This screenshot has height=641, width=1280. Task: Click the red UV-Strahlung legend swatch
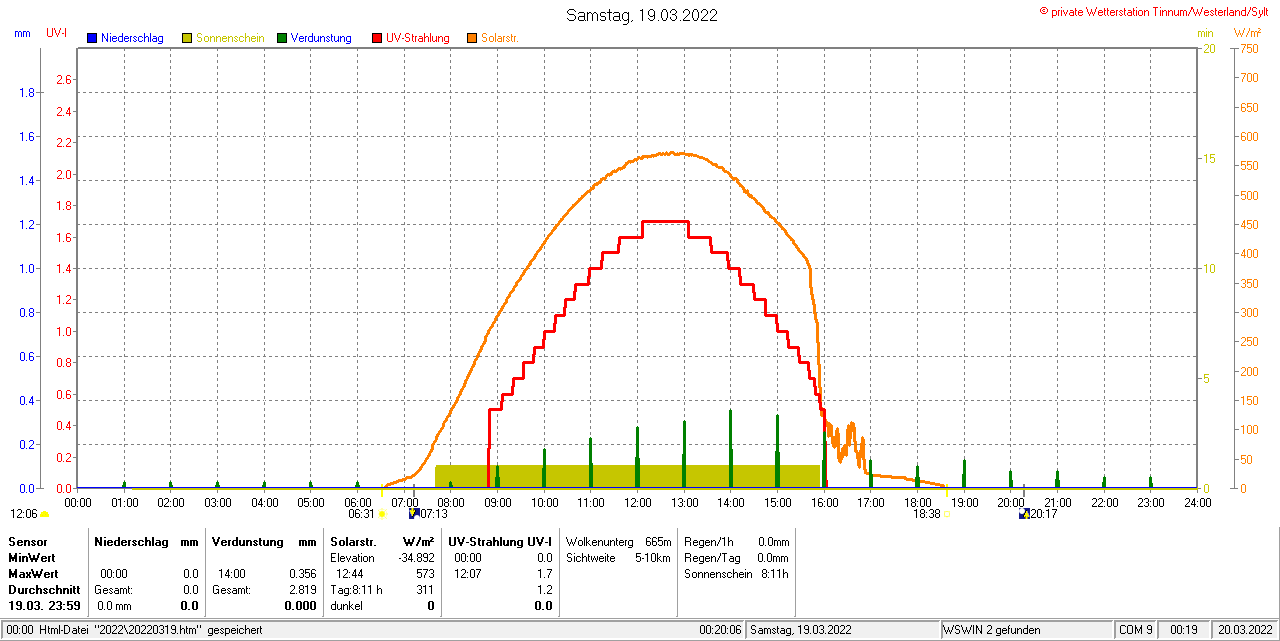[x=377, y=38]
